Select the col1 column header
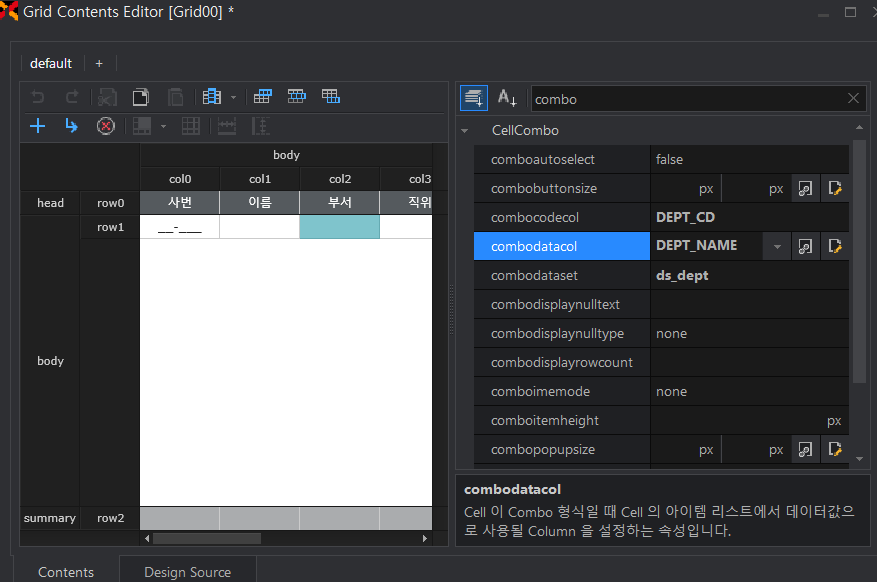This screenshot has height=582, width=877. tap(260, 179)
